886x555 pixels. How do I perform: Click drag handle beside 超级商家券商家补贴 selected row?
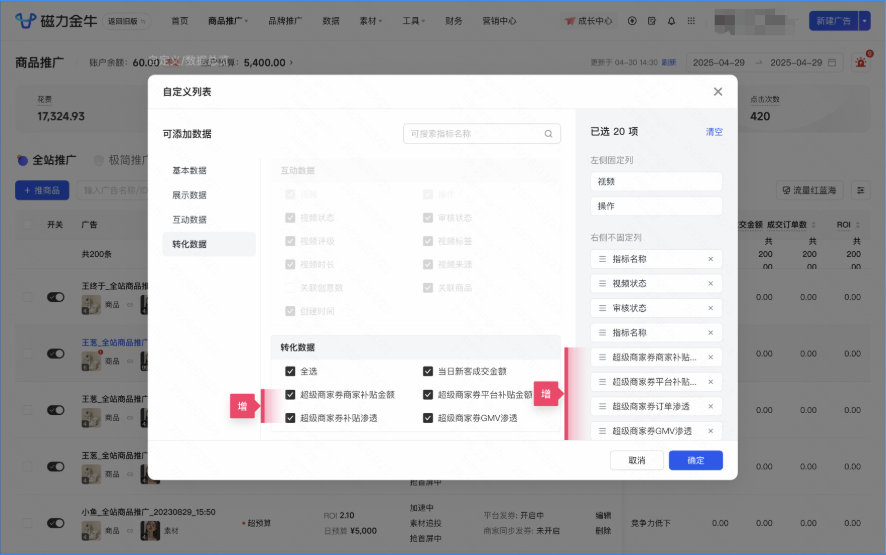(602, 357)
